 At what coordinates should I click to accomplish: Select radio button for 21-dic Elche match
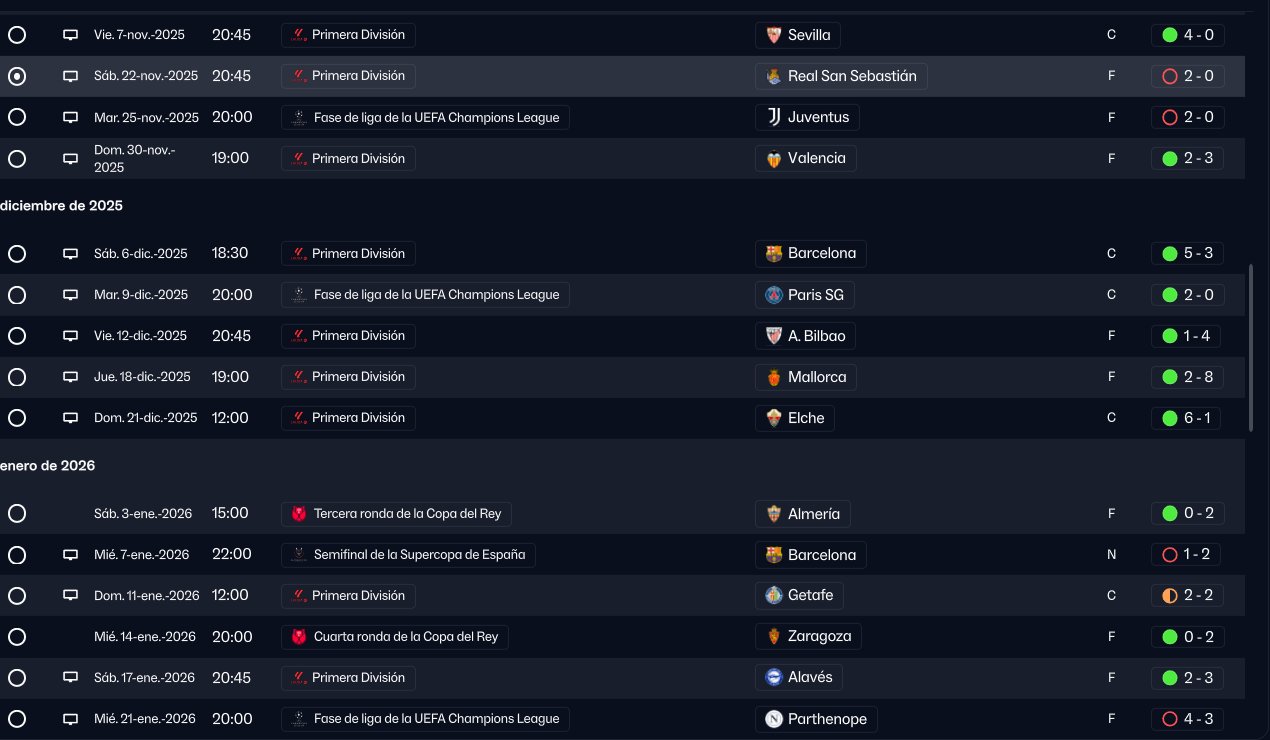point(17,418)
